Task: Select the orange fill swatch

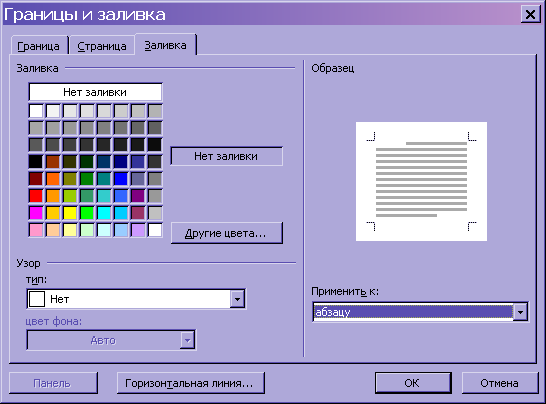Action: [x=53, y=179]
